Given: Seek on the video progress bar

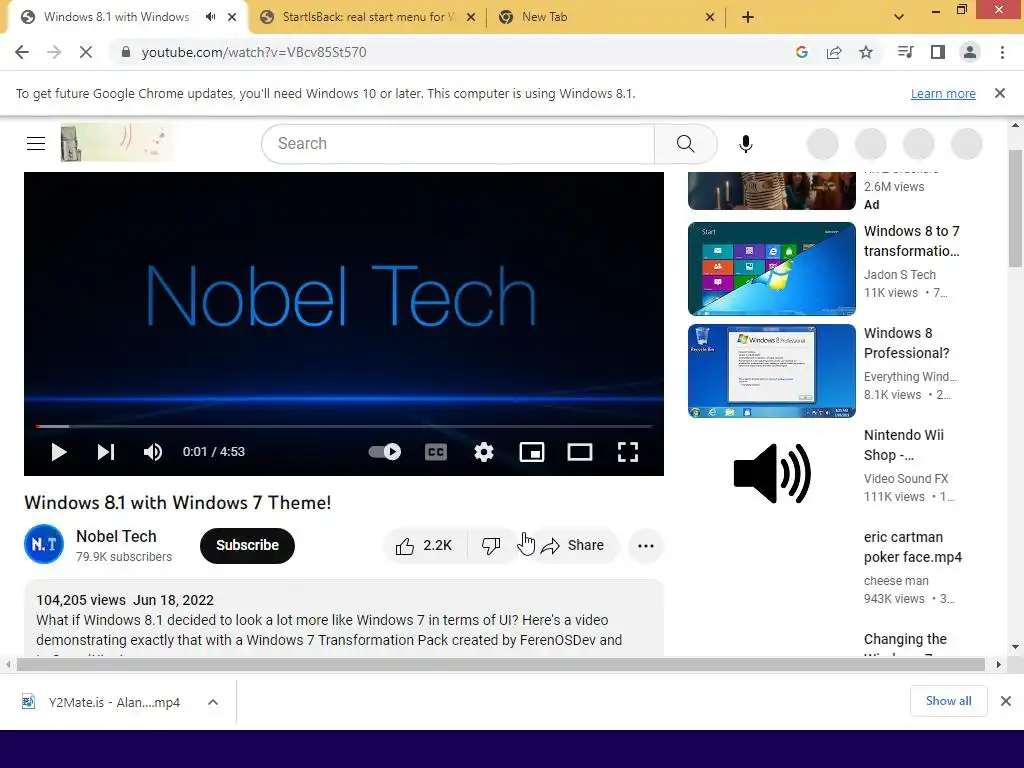Looking at the screenshot, I should tap(344, 426).
